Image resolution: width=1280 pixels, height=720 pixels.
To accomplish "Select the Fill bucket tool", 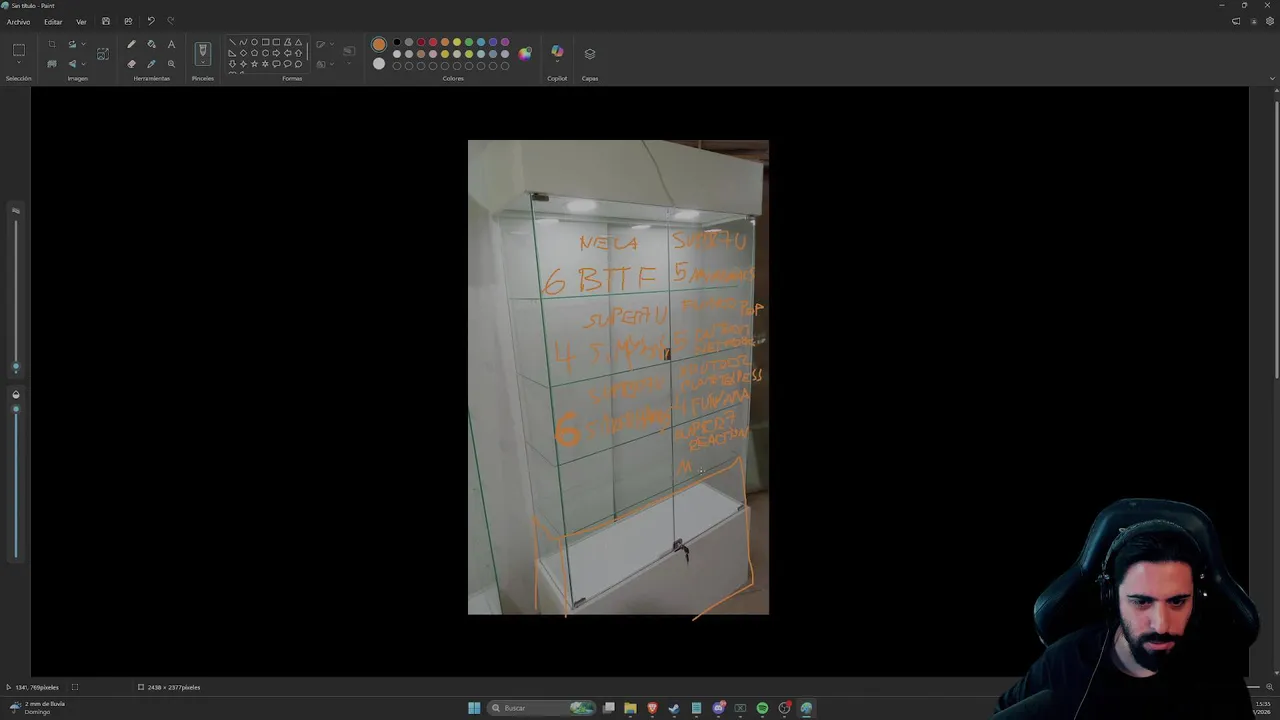I will [x=151, y=44].
